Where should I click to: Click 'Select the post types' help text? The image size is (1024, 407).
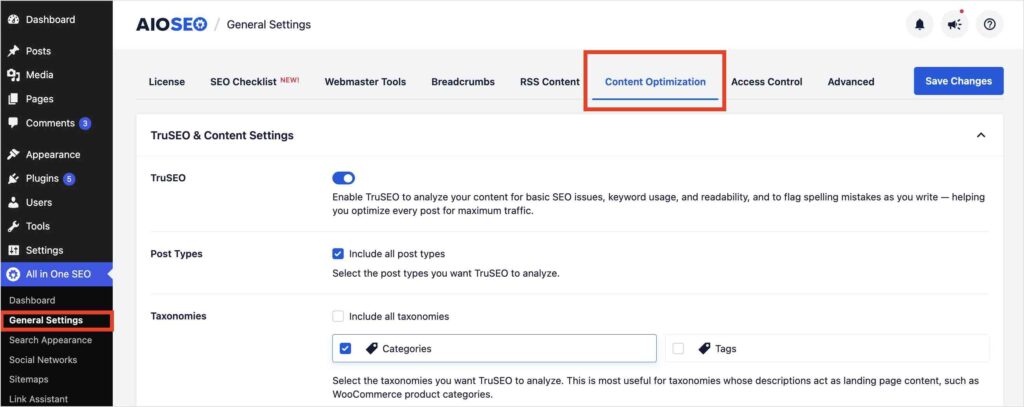click(x=446, y=273)
